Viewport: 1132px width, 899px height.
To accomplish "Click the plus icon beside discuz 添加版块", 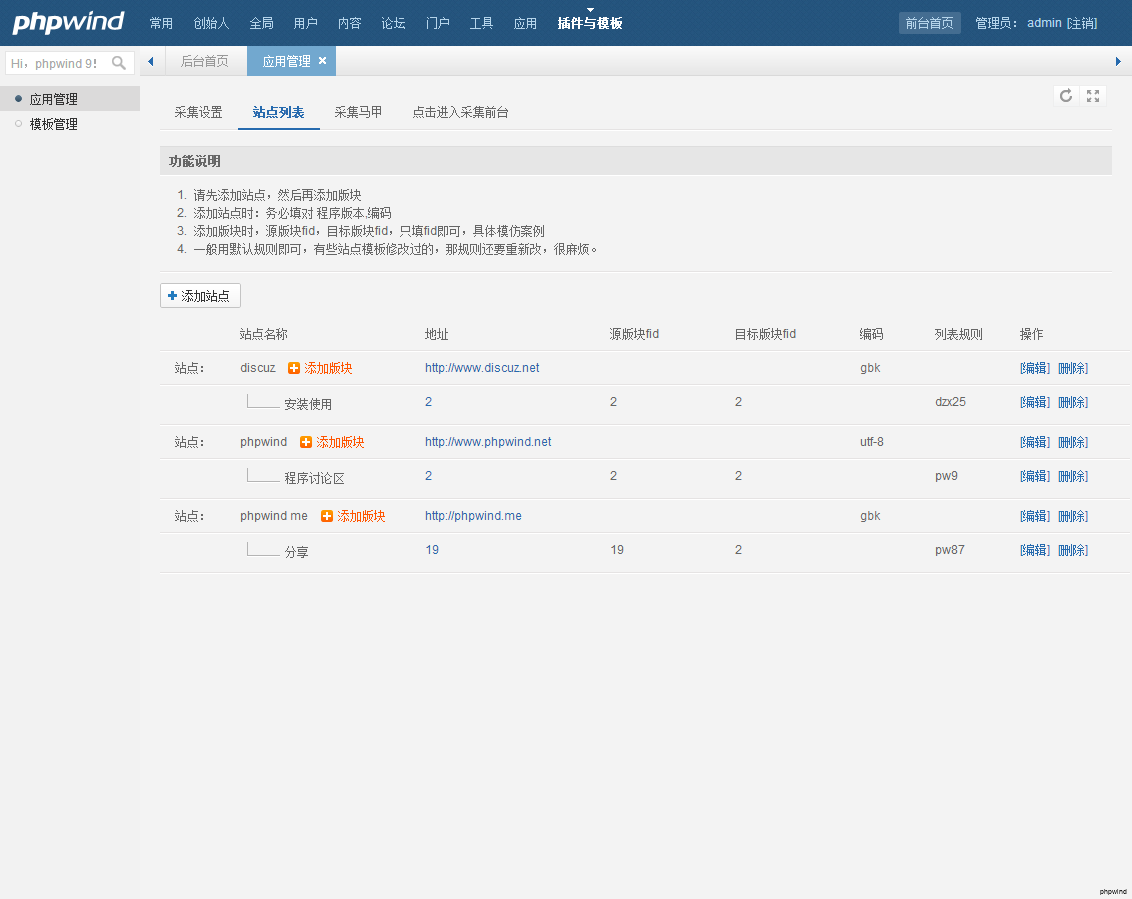I will [294, 368].
